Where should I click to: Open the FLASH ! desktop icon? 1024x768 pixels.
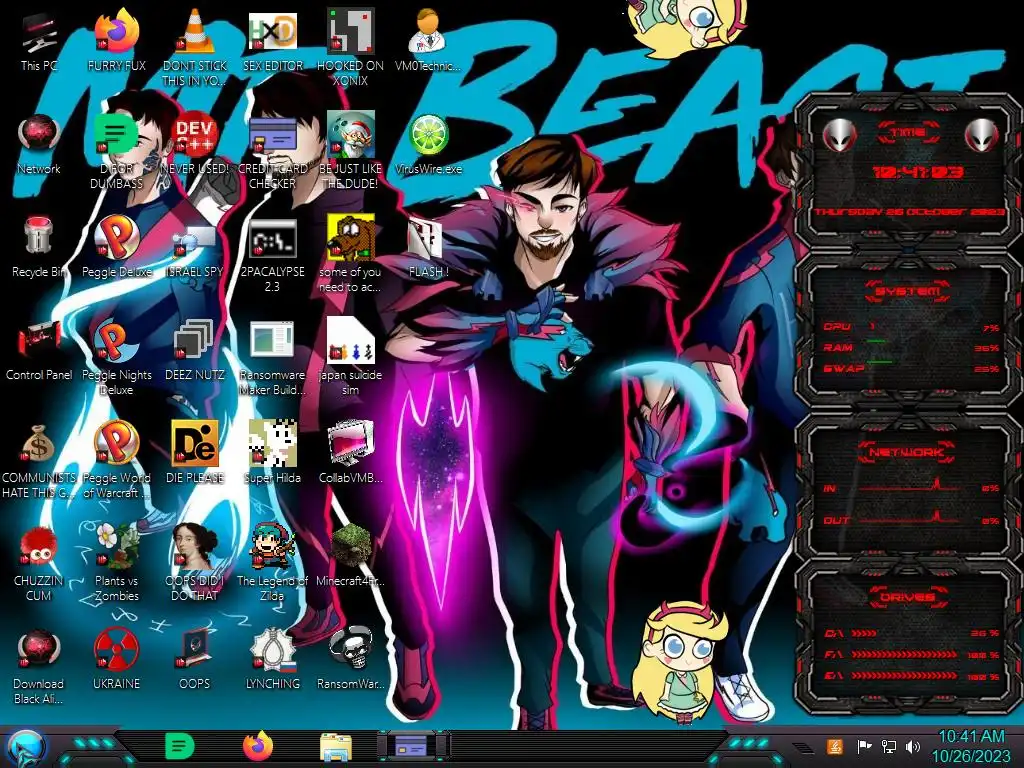428,248
